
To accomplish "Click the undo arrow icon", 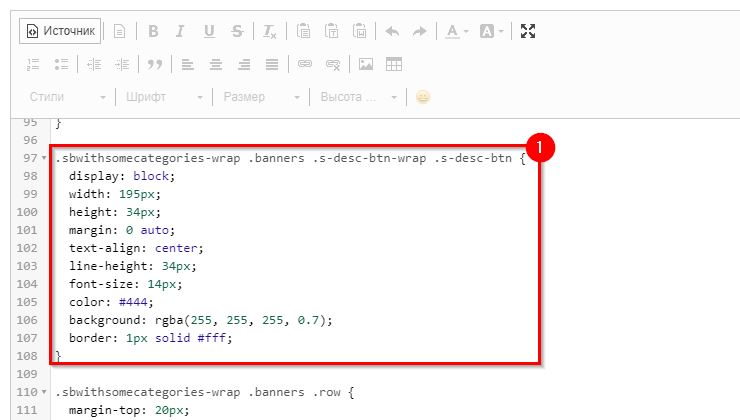I will (392, 31).
